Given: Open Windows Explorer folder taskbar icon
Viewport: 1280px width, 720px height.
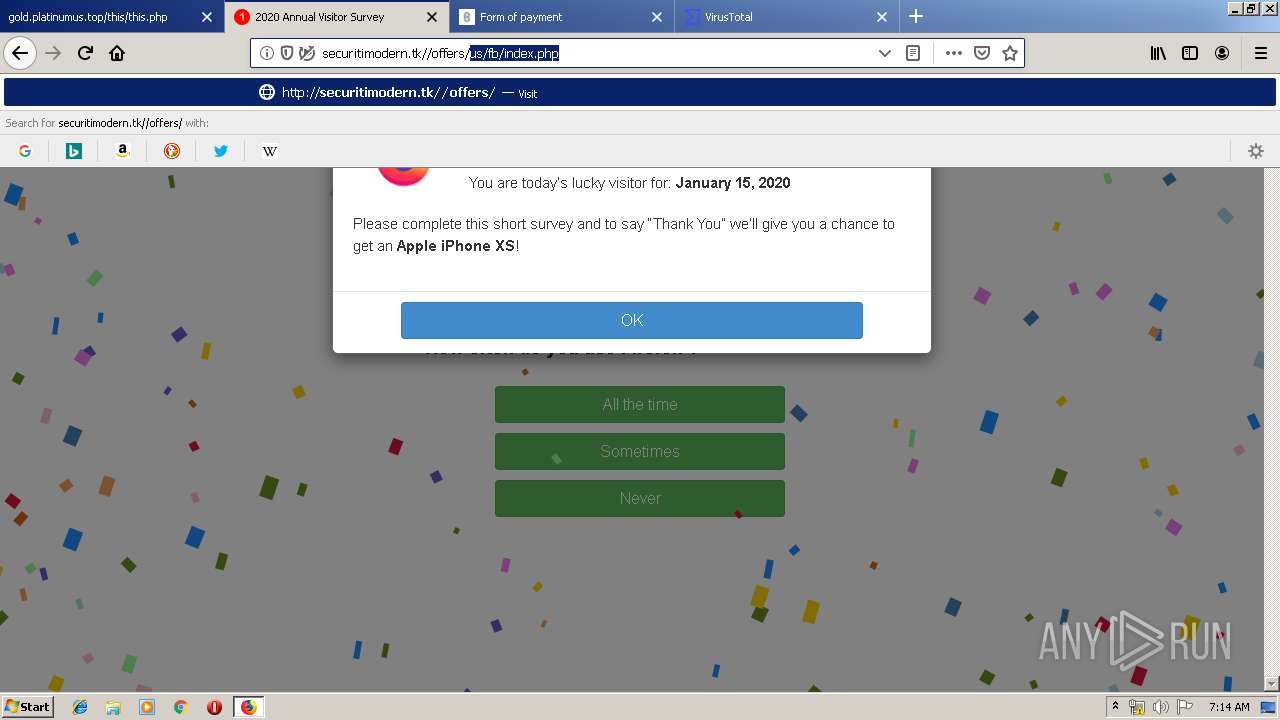Looking at the screenshot, I should coord(113,707).
